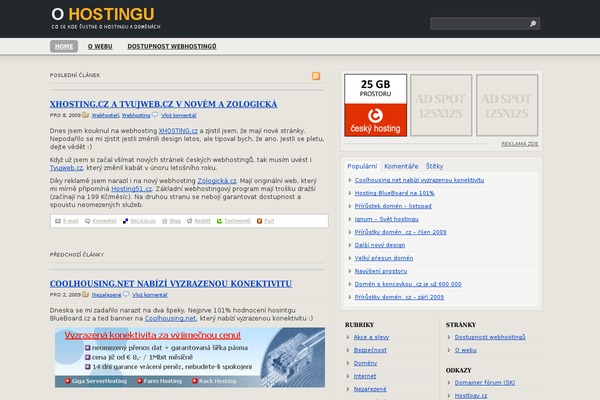Open popular post Hosting BlueBoard na 101%

[394, 193]
